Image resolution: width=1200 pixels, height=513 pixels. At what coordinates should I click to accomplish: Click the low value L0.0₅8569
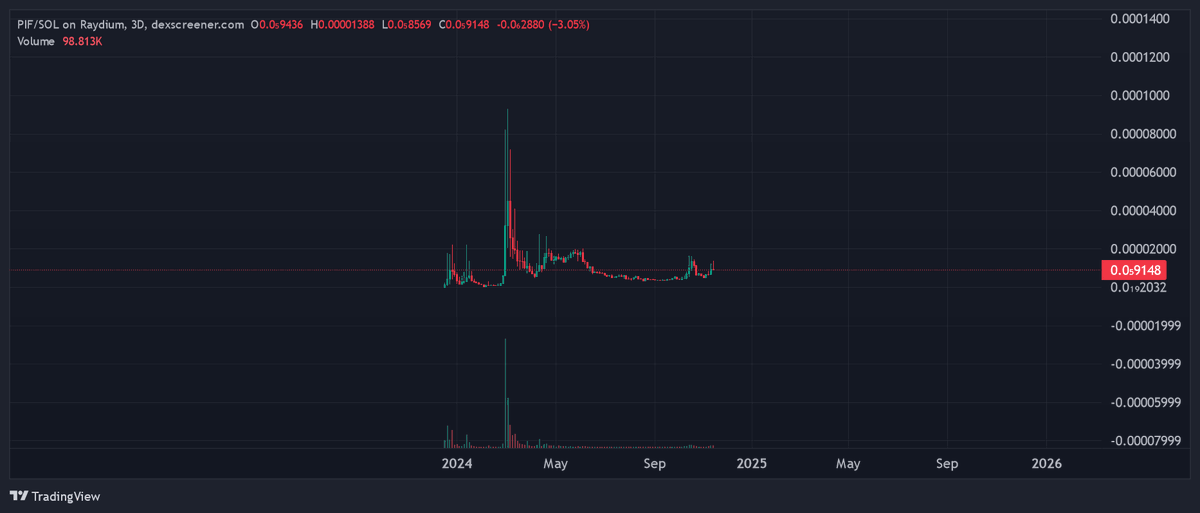pyautogui.click(x=407, y=24)
